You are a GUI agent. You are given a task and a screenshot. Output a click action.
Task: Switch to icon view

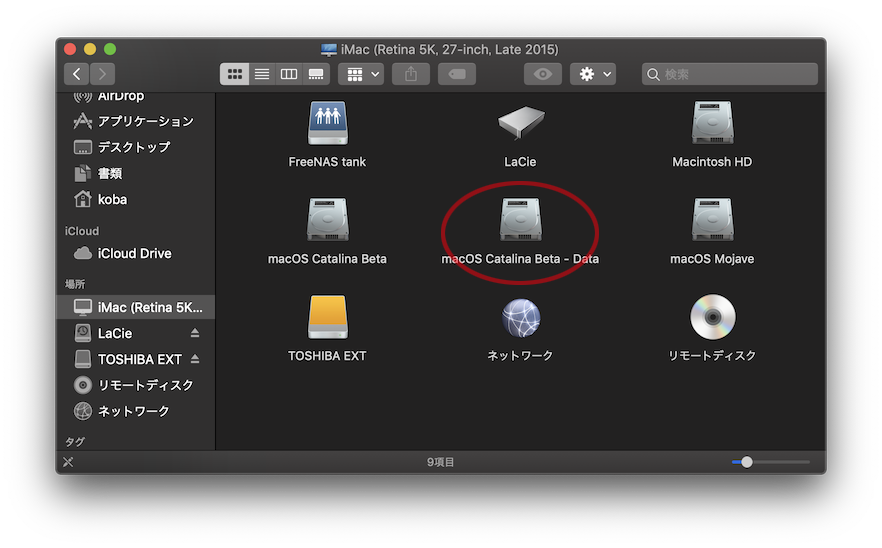235,74
